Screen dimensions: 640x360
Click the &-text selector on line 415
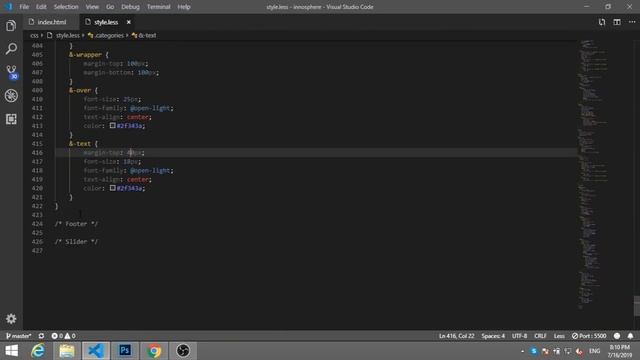point(80,144)
